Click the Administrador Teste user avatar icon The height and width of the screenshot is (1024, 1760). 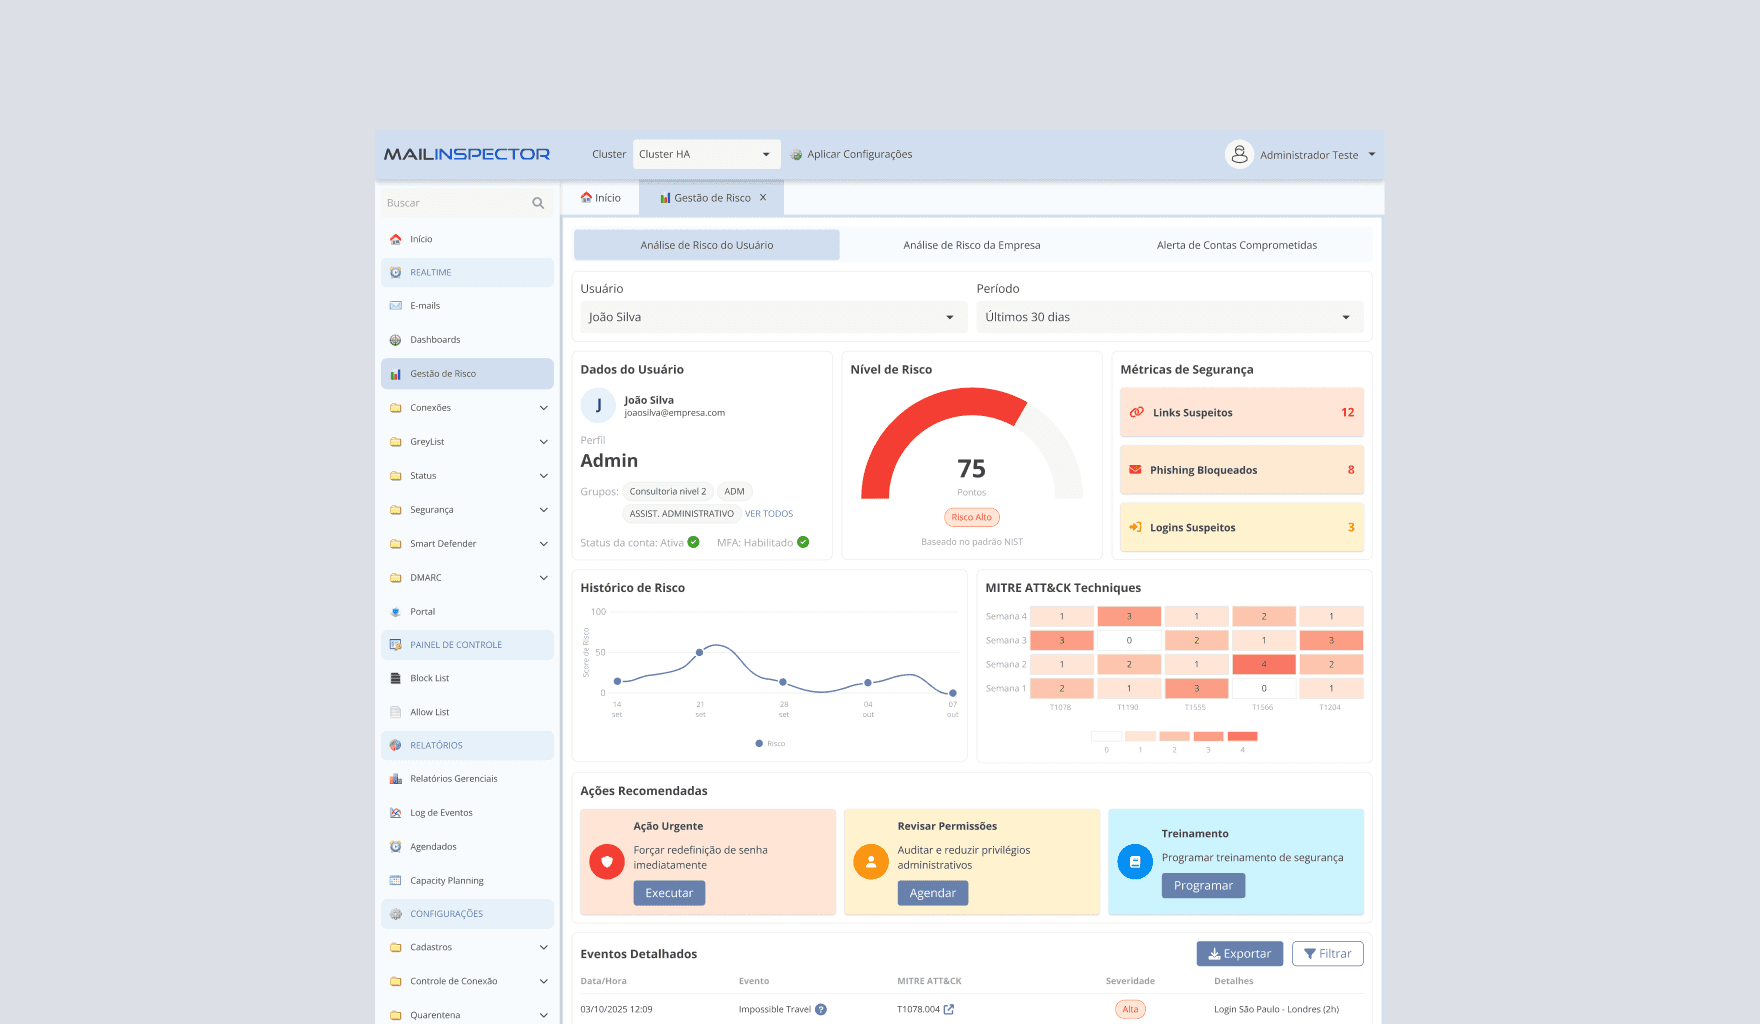1239,154
